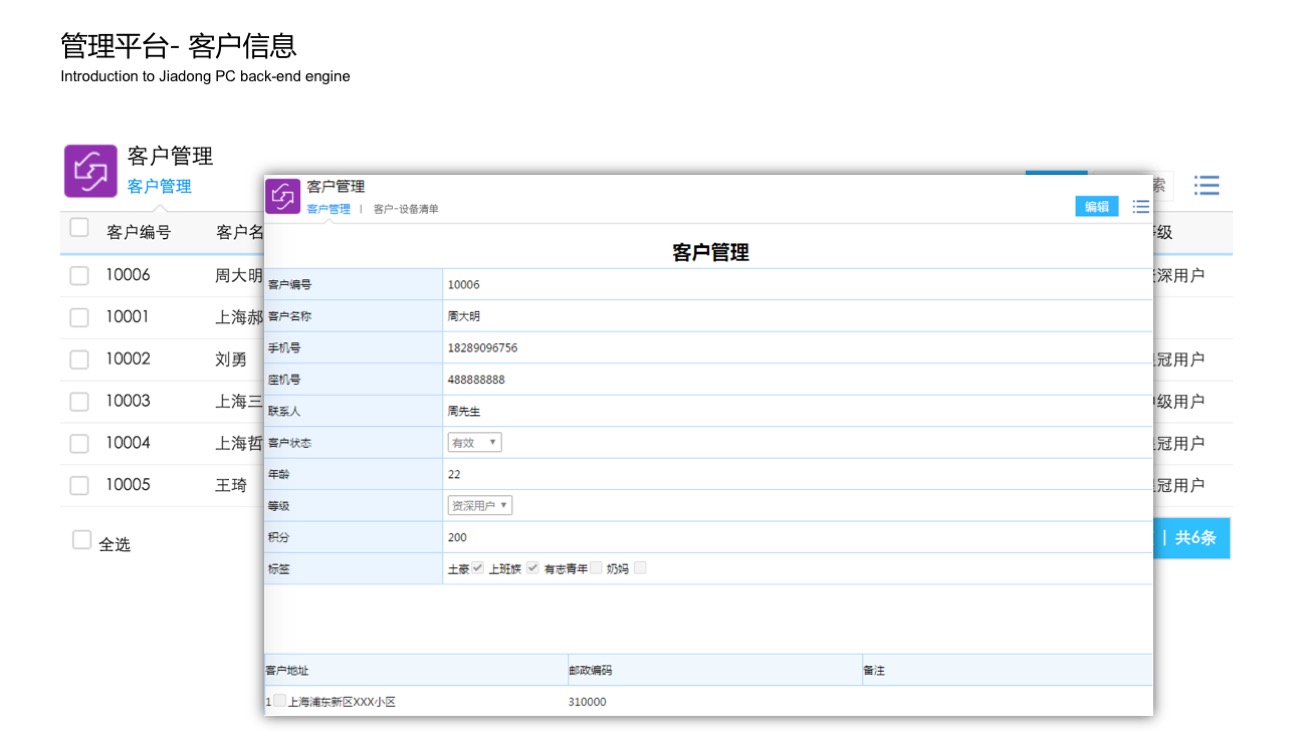Screen dimensions: 1300x731
Task: Select the checkbox for customer row 10003
Action: 79,402
